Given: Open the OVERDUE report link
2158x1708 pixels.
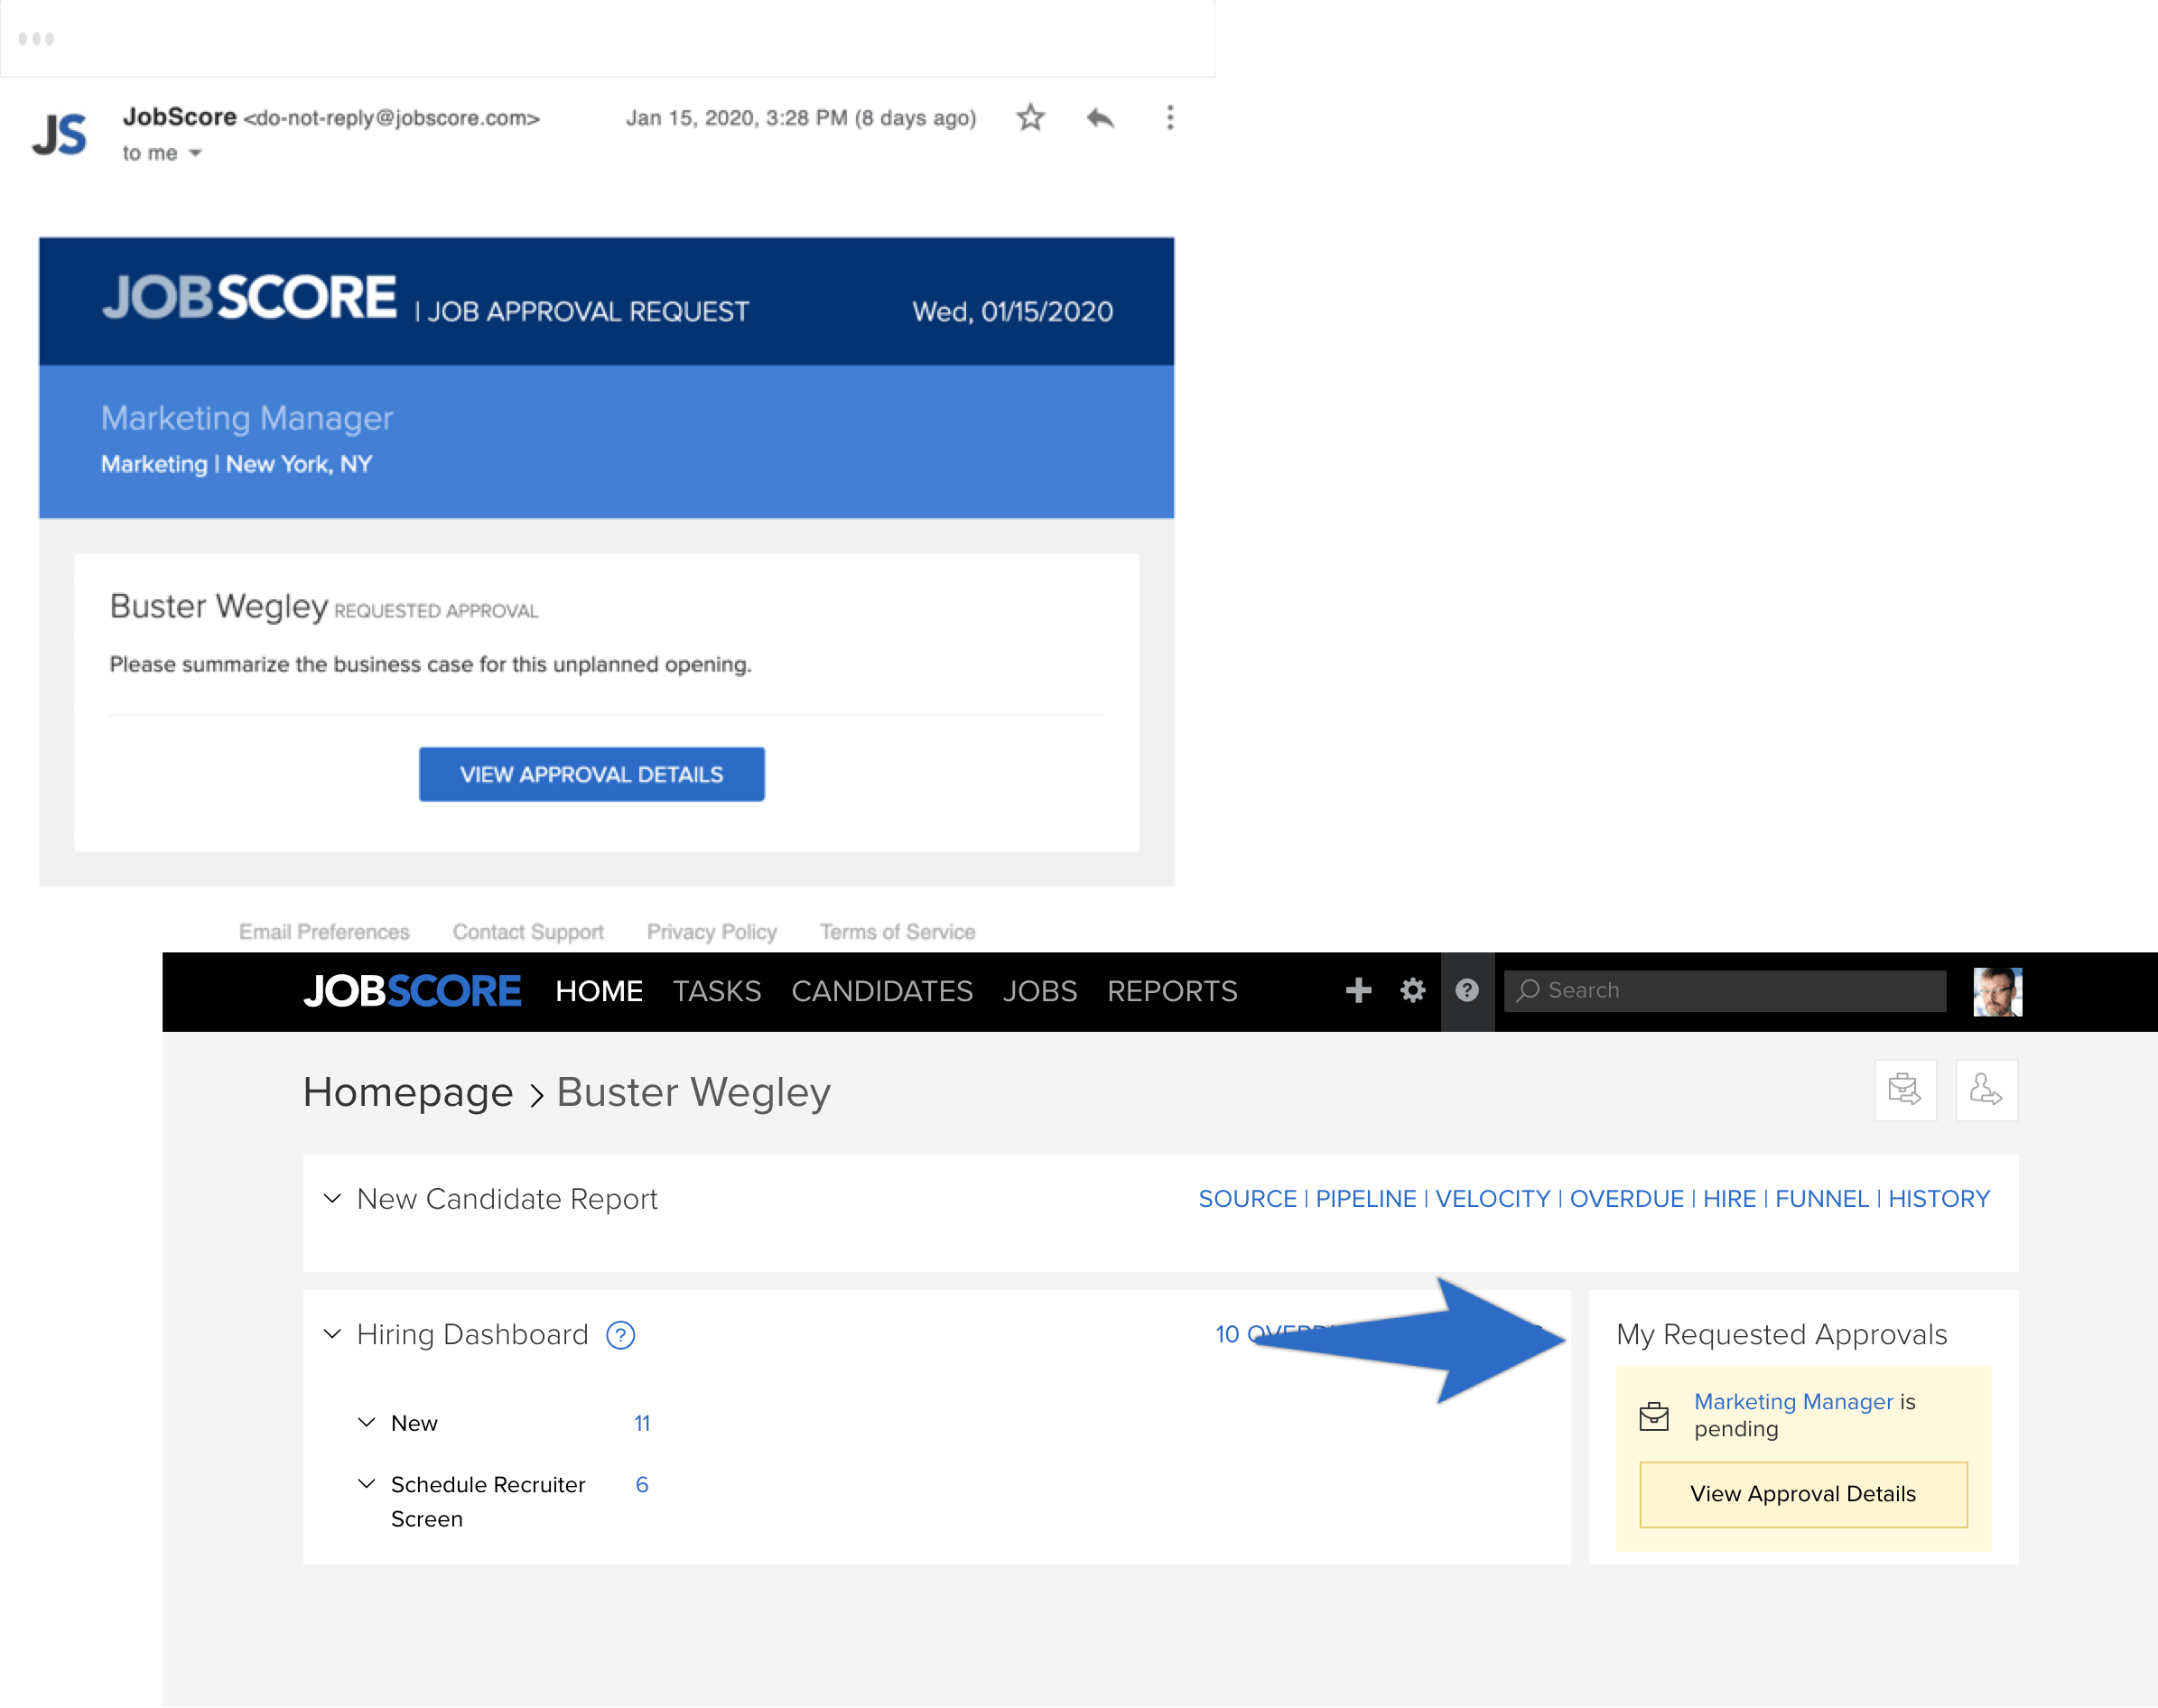Looking at the screenshot, I should pyautogui.click(x=1626, y=1199).
